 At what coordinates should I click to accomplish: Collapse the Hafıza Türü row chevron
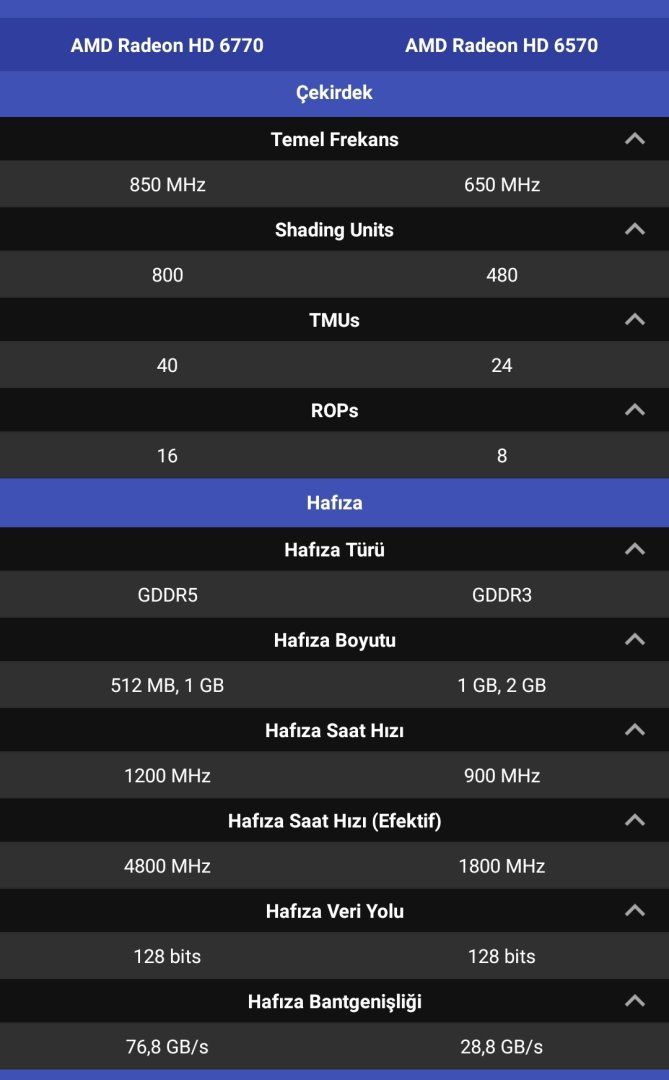634,549
